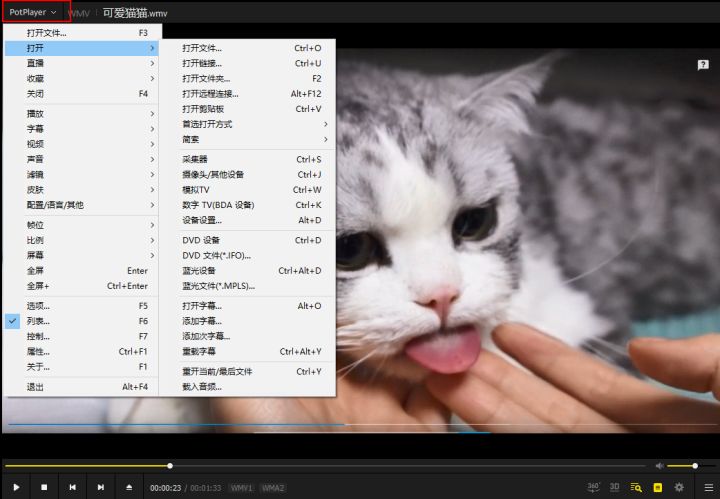Click the 00:00:23 elapsed time display
Viewport: 720px width, 499px height.
coord(165,488)
